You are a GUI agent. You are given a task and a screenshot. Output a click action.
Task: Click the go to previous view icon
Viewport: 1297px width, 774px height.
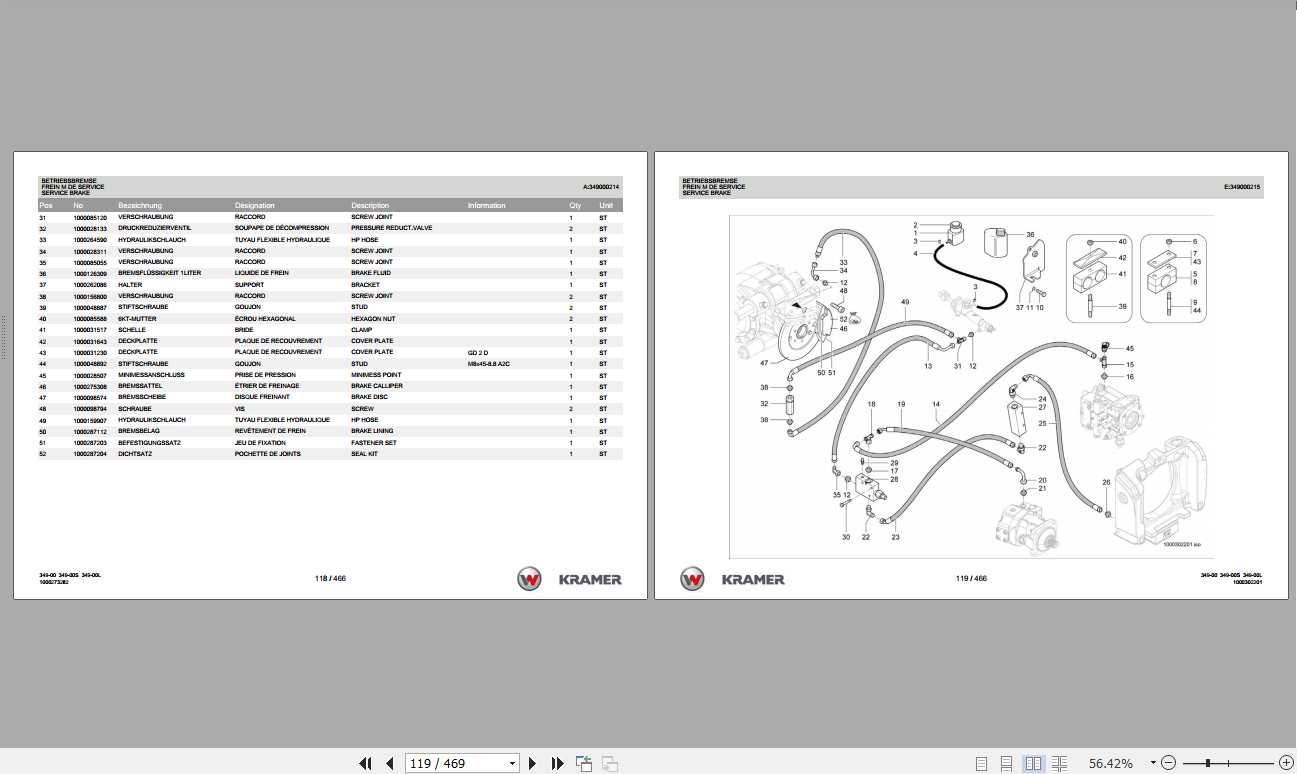584,763
